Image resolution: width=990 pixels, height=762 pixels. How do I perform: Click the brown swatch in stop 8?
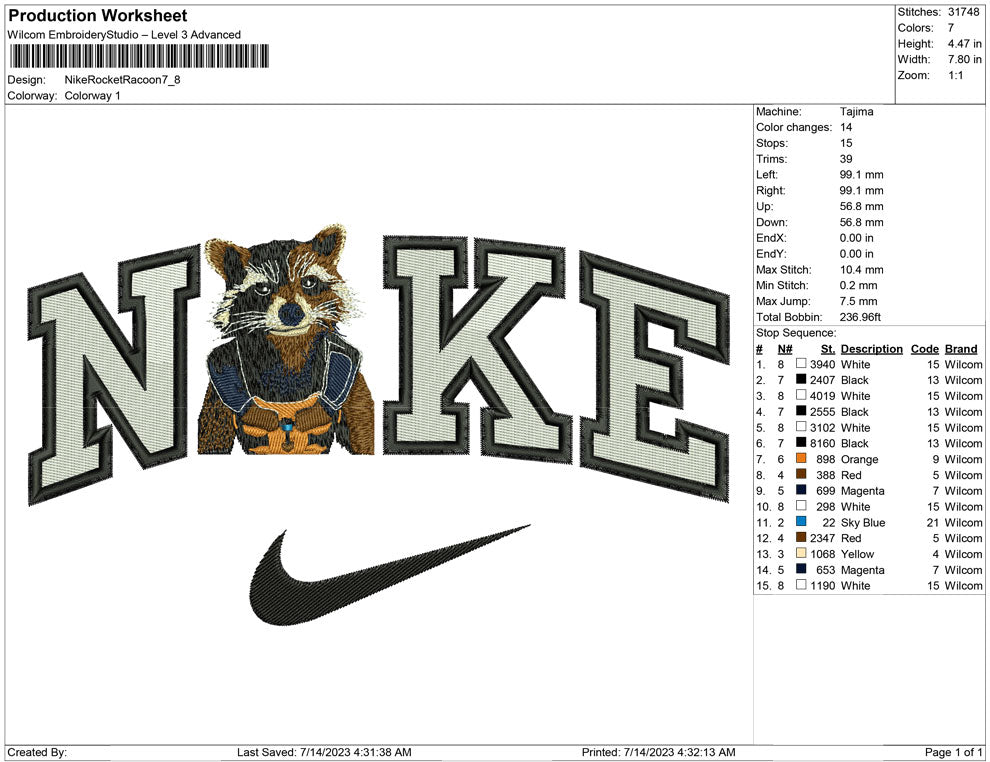(801, 474)
